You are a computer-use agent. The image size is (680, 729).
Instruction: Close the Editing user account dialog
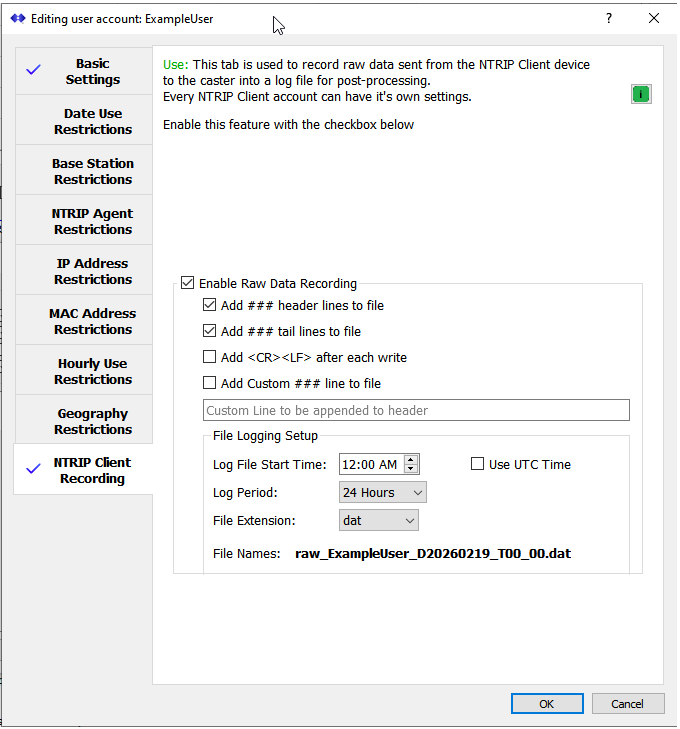point(654,18)
